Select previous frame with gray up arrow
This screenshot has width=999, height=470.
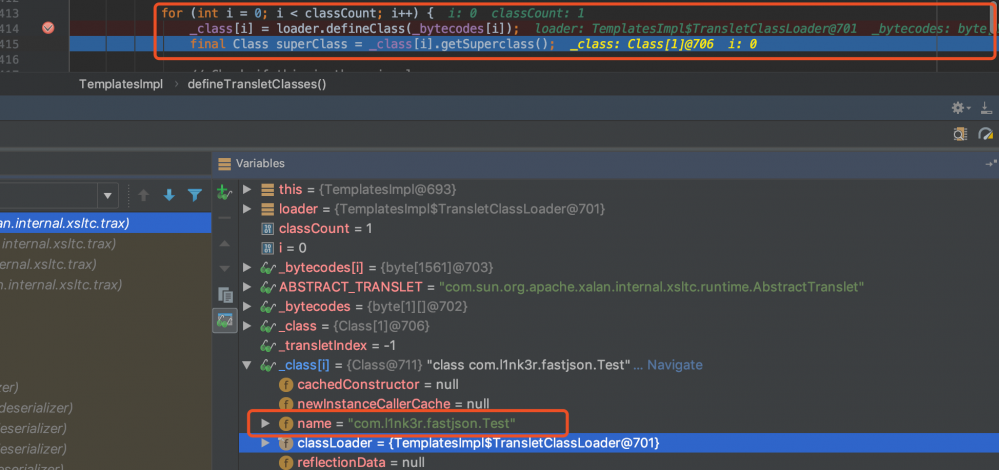pyautogui.click(x=144, y=196)
